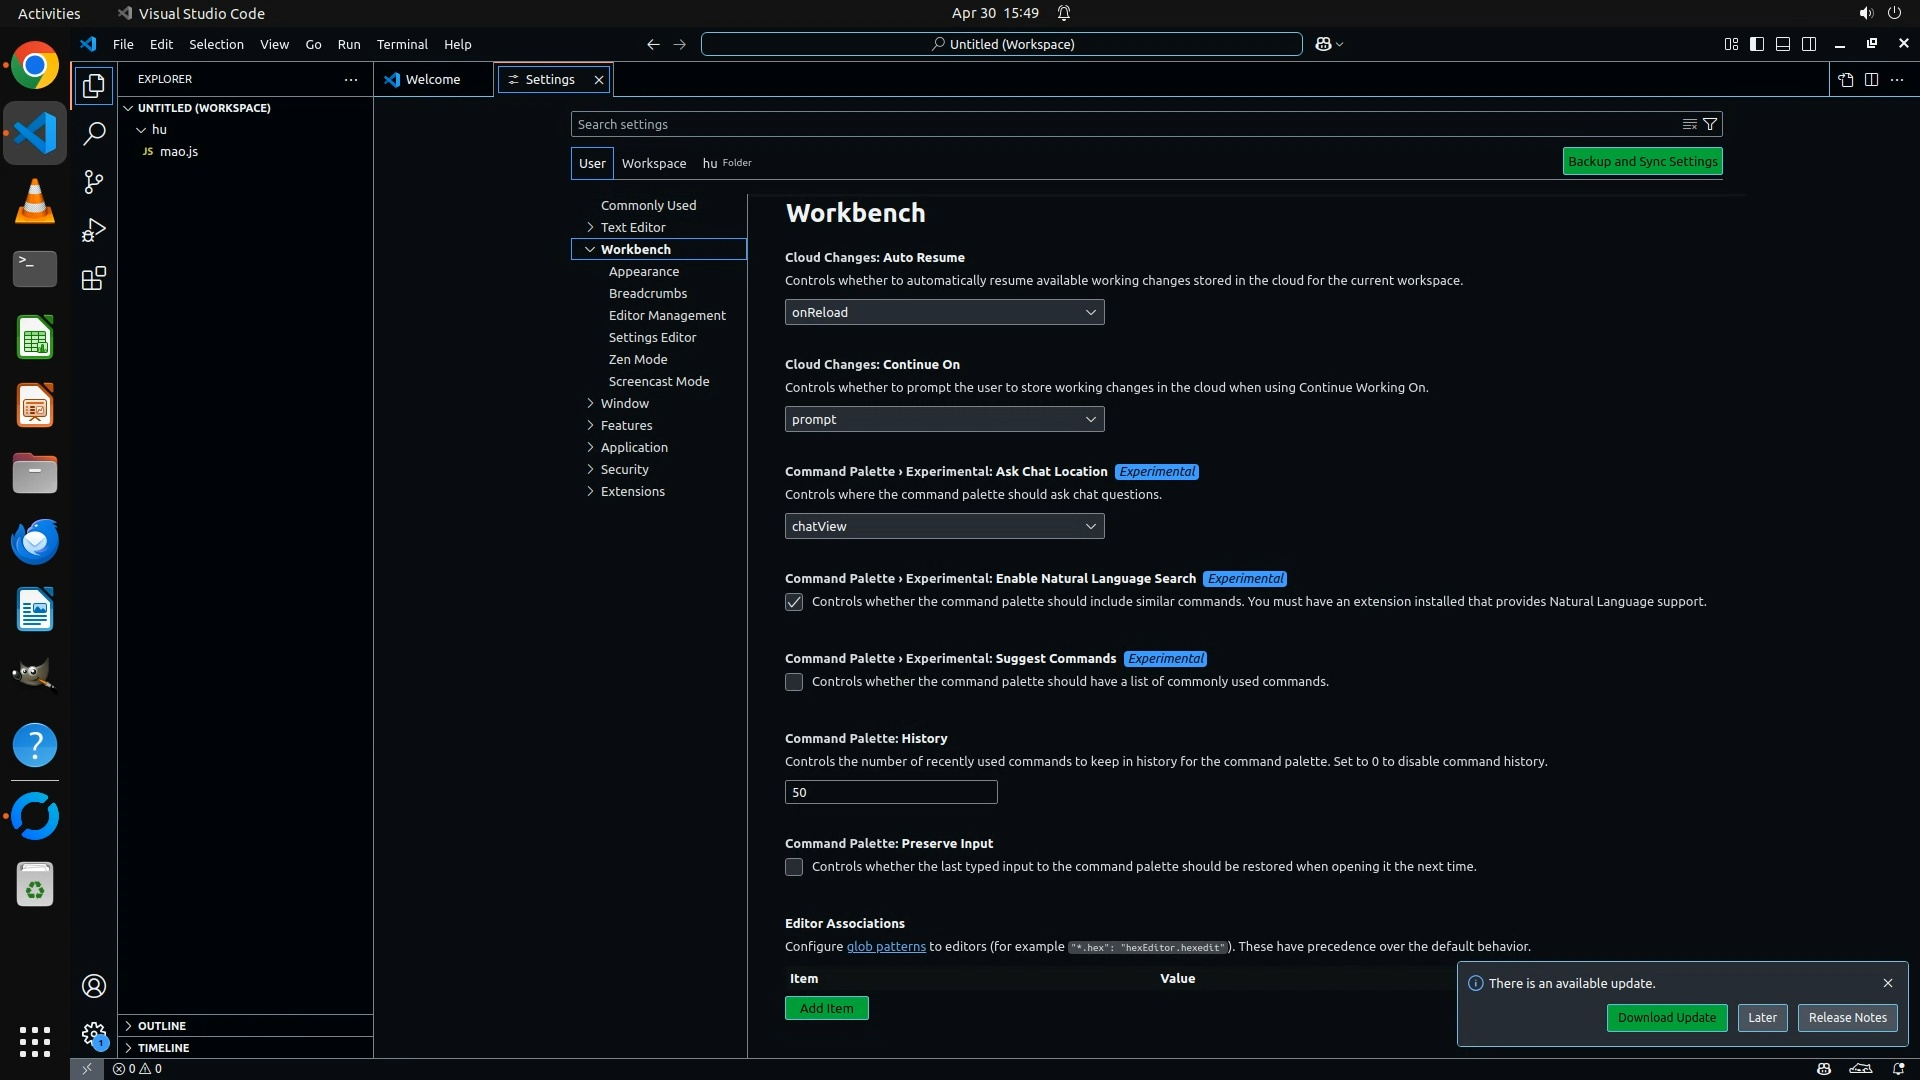Check the Preserve Input checkbox

794,867
